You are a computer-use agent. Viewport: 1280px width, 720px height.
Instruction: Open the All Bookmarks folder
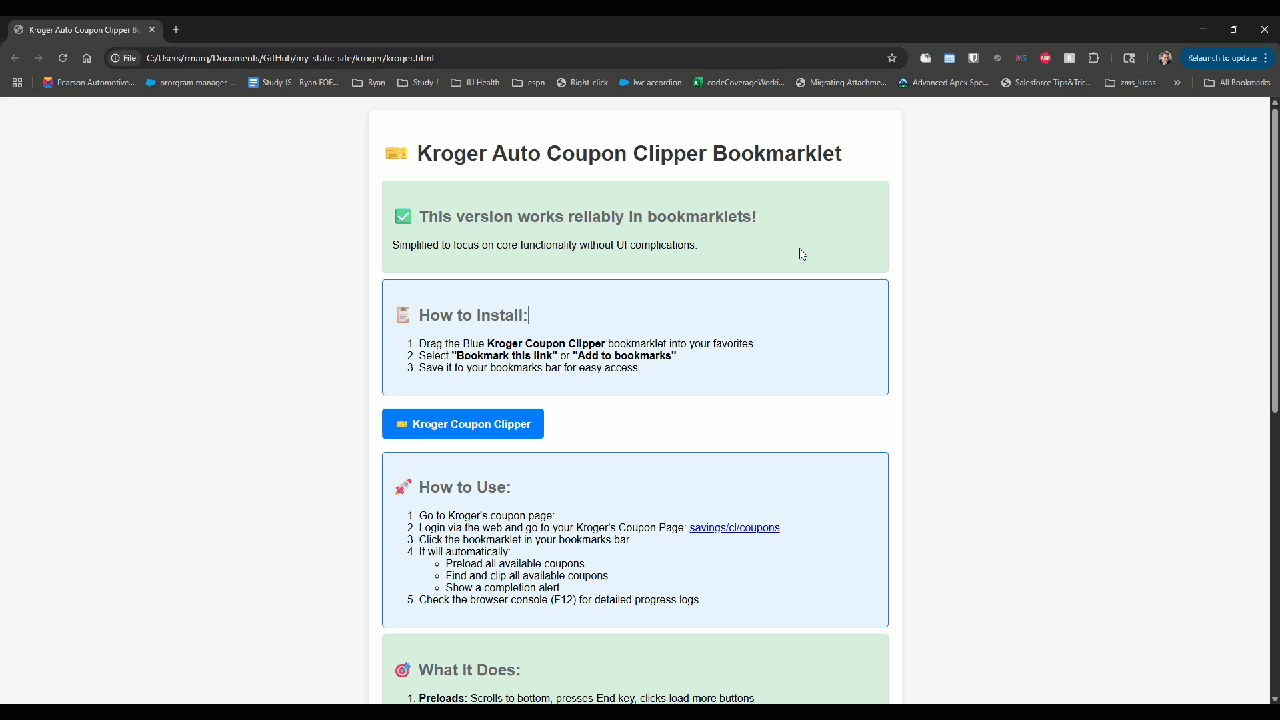coord(1237,83)
